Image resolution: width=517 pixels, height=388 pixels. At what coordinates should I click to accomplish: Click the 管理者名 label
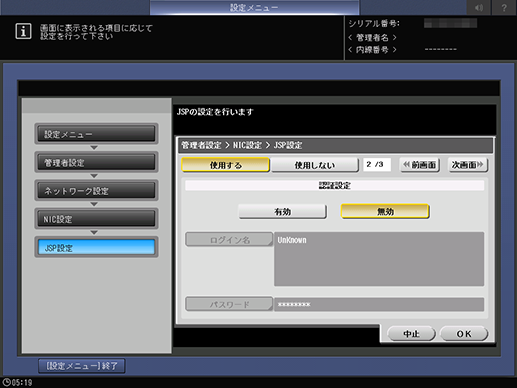pos(372,38)
